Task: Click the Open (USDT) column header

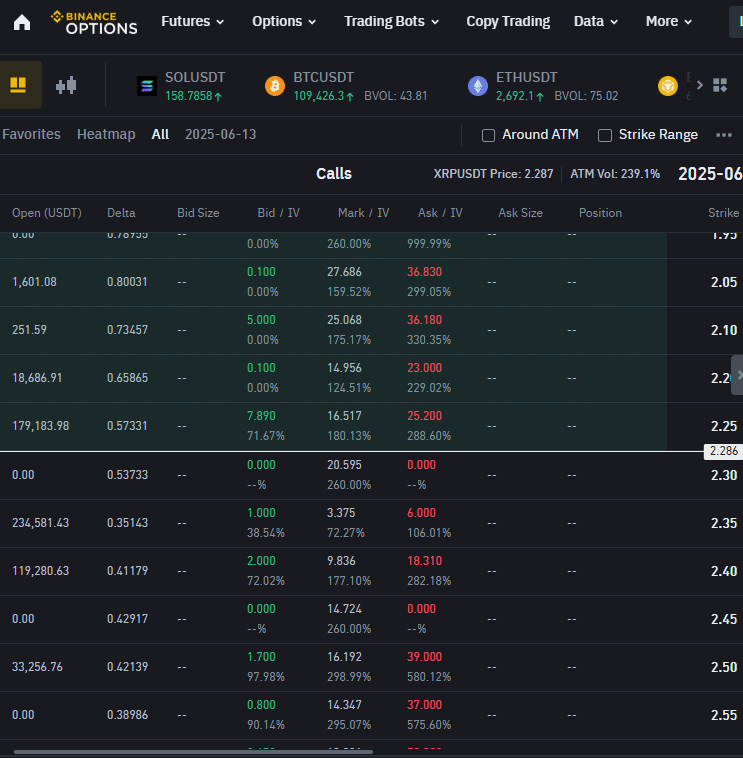Action: (x=47, y=213)
